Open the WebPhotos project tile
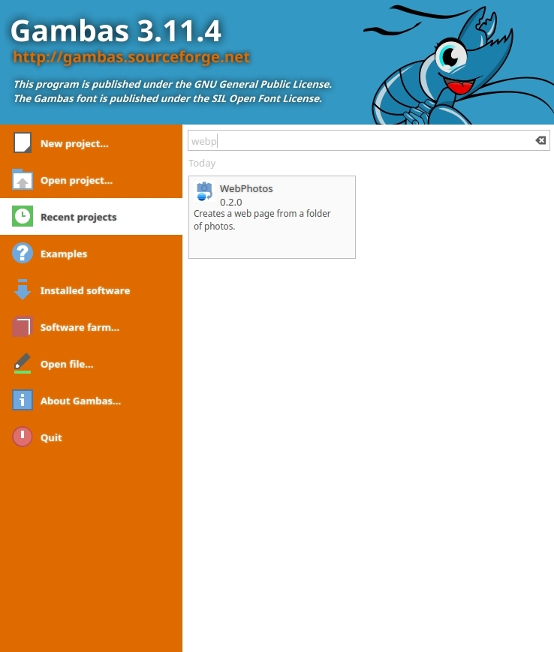The height and width of the screenshot is (652, 554). coord(272,217)
